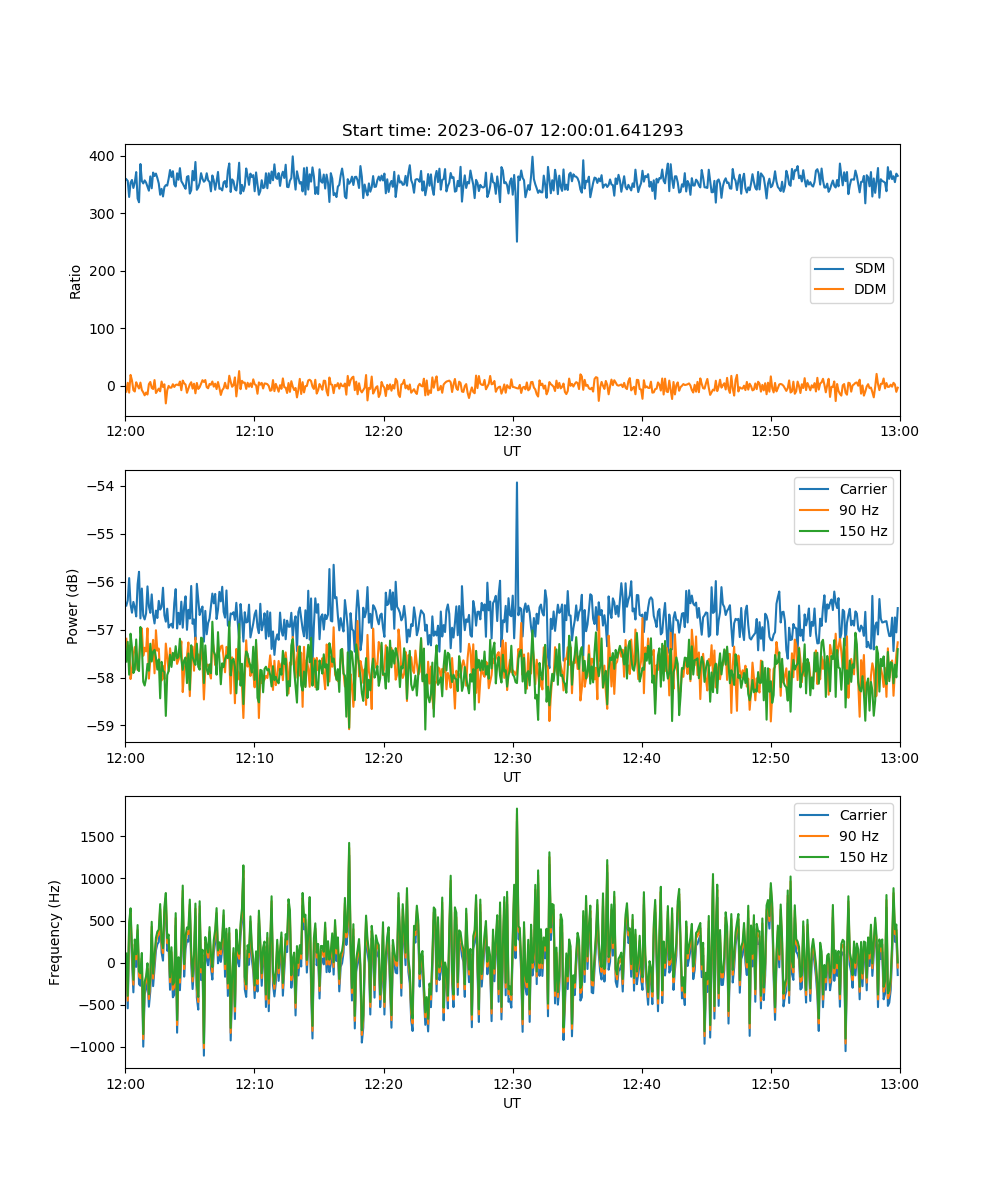This screenshot has height=1200, width=1000.
Task: Click 150 Hz legend label in Frequency plot
Action: pyautogui.click(x=863, y=857)
